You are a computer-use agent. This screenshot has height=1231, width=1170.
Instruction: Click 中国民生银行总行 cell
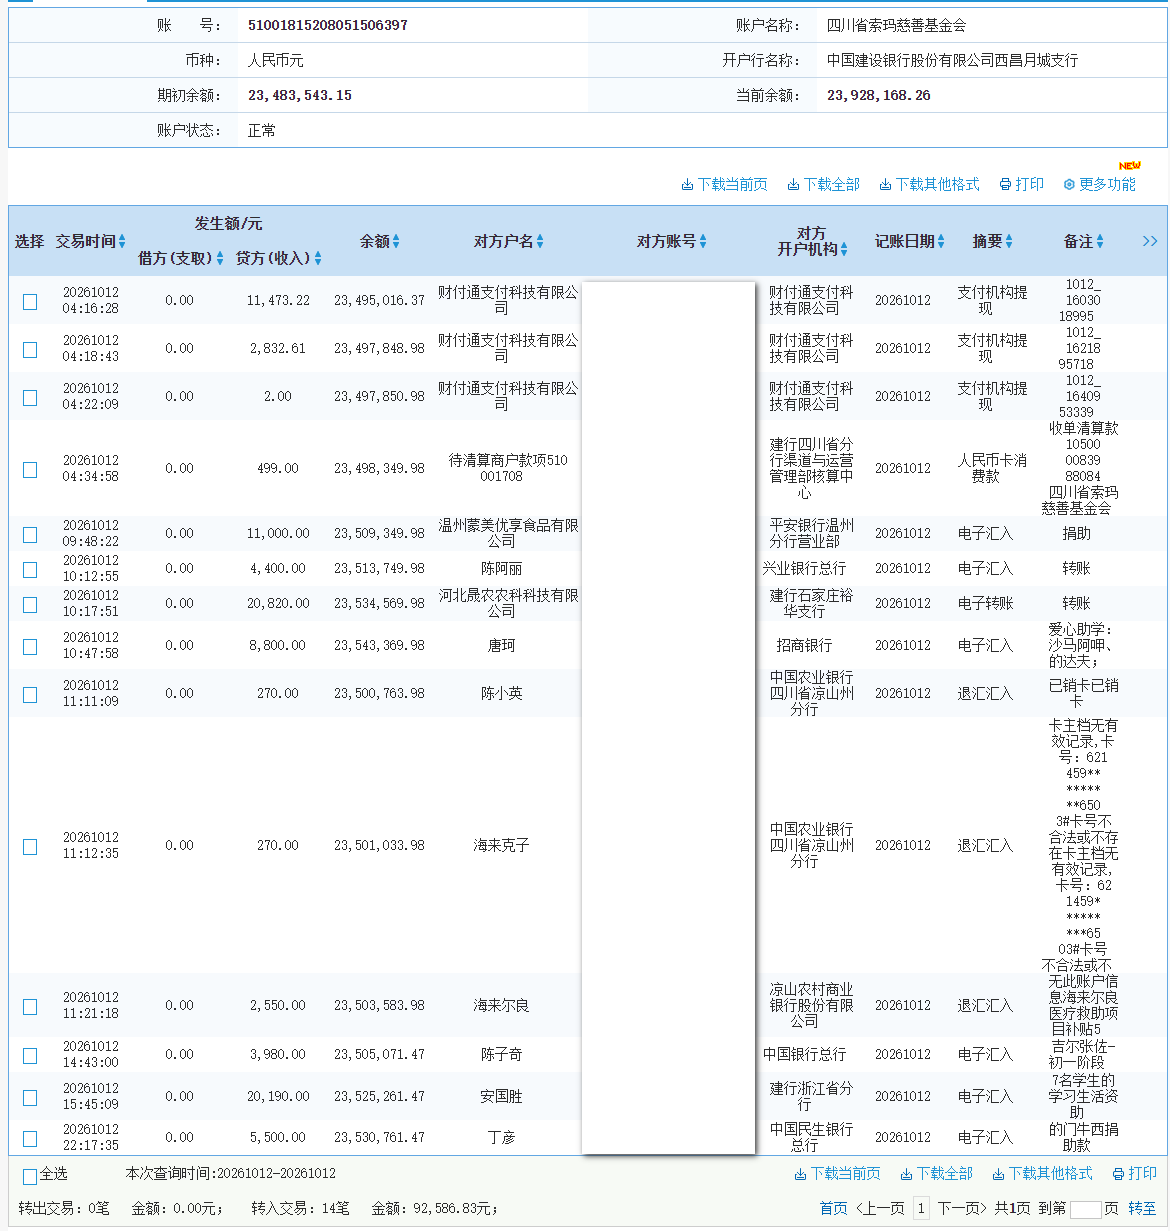pyautogui.click(x=811, y=1137)
